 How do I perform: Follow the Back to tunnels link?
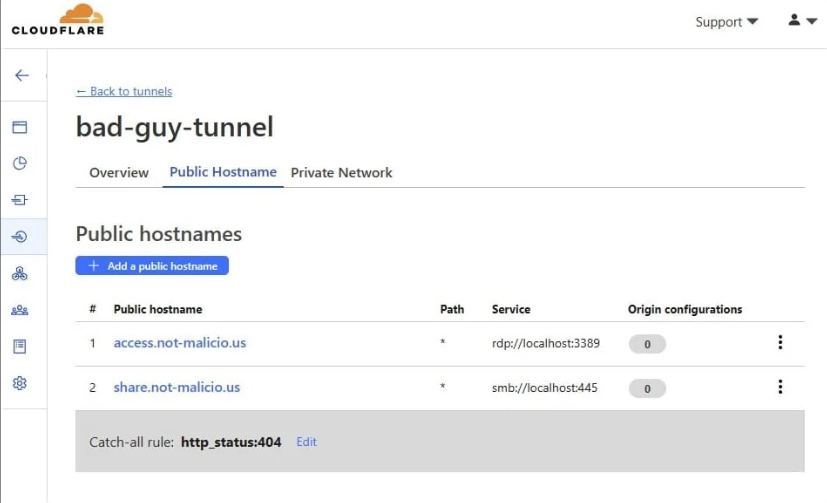coord(124,91)
